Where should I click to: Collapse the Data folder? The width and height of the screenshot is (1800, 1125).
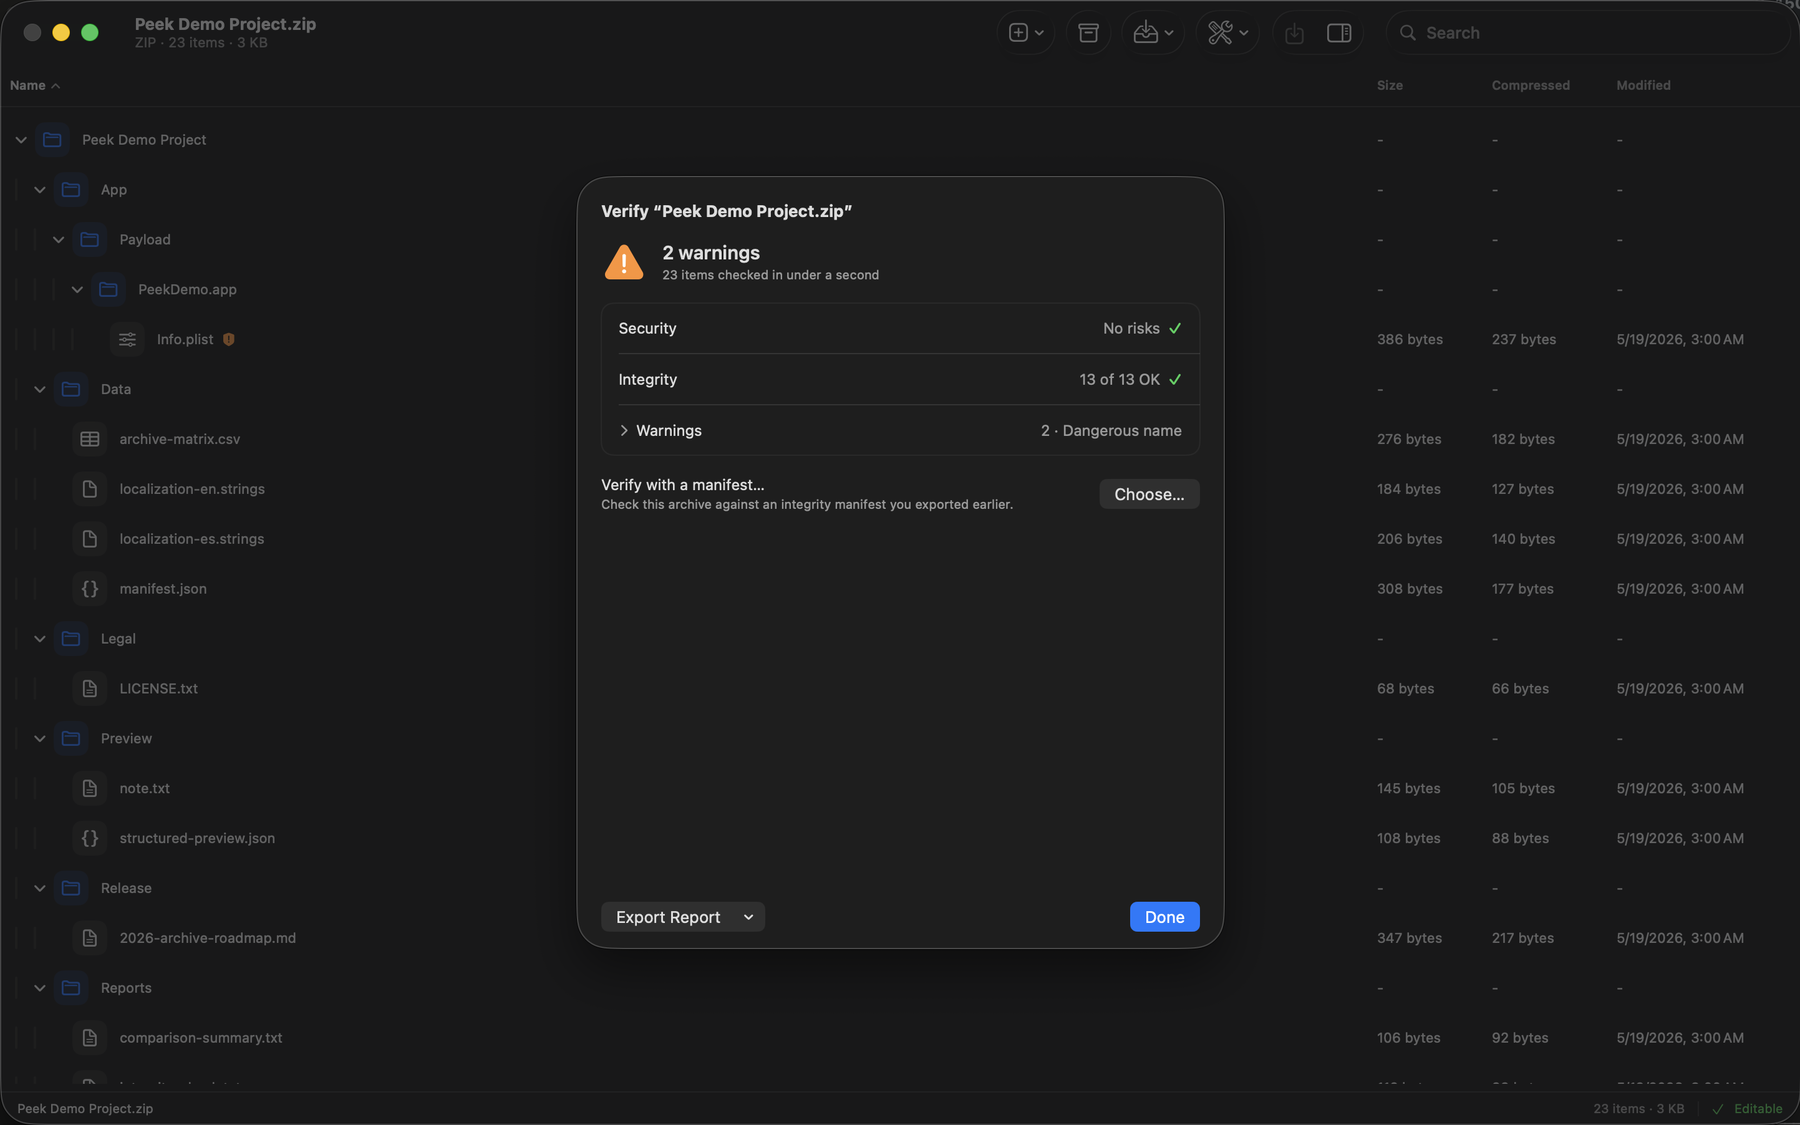[40, 389]
